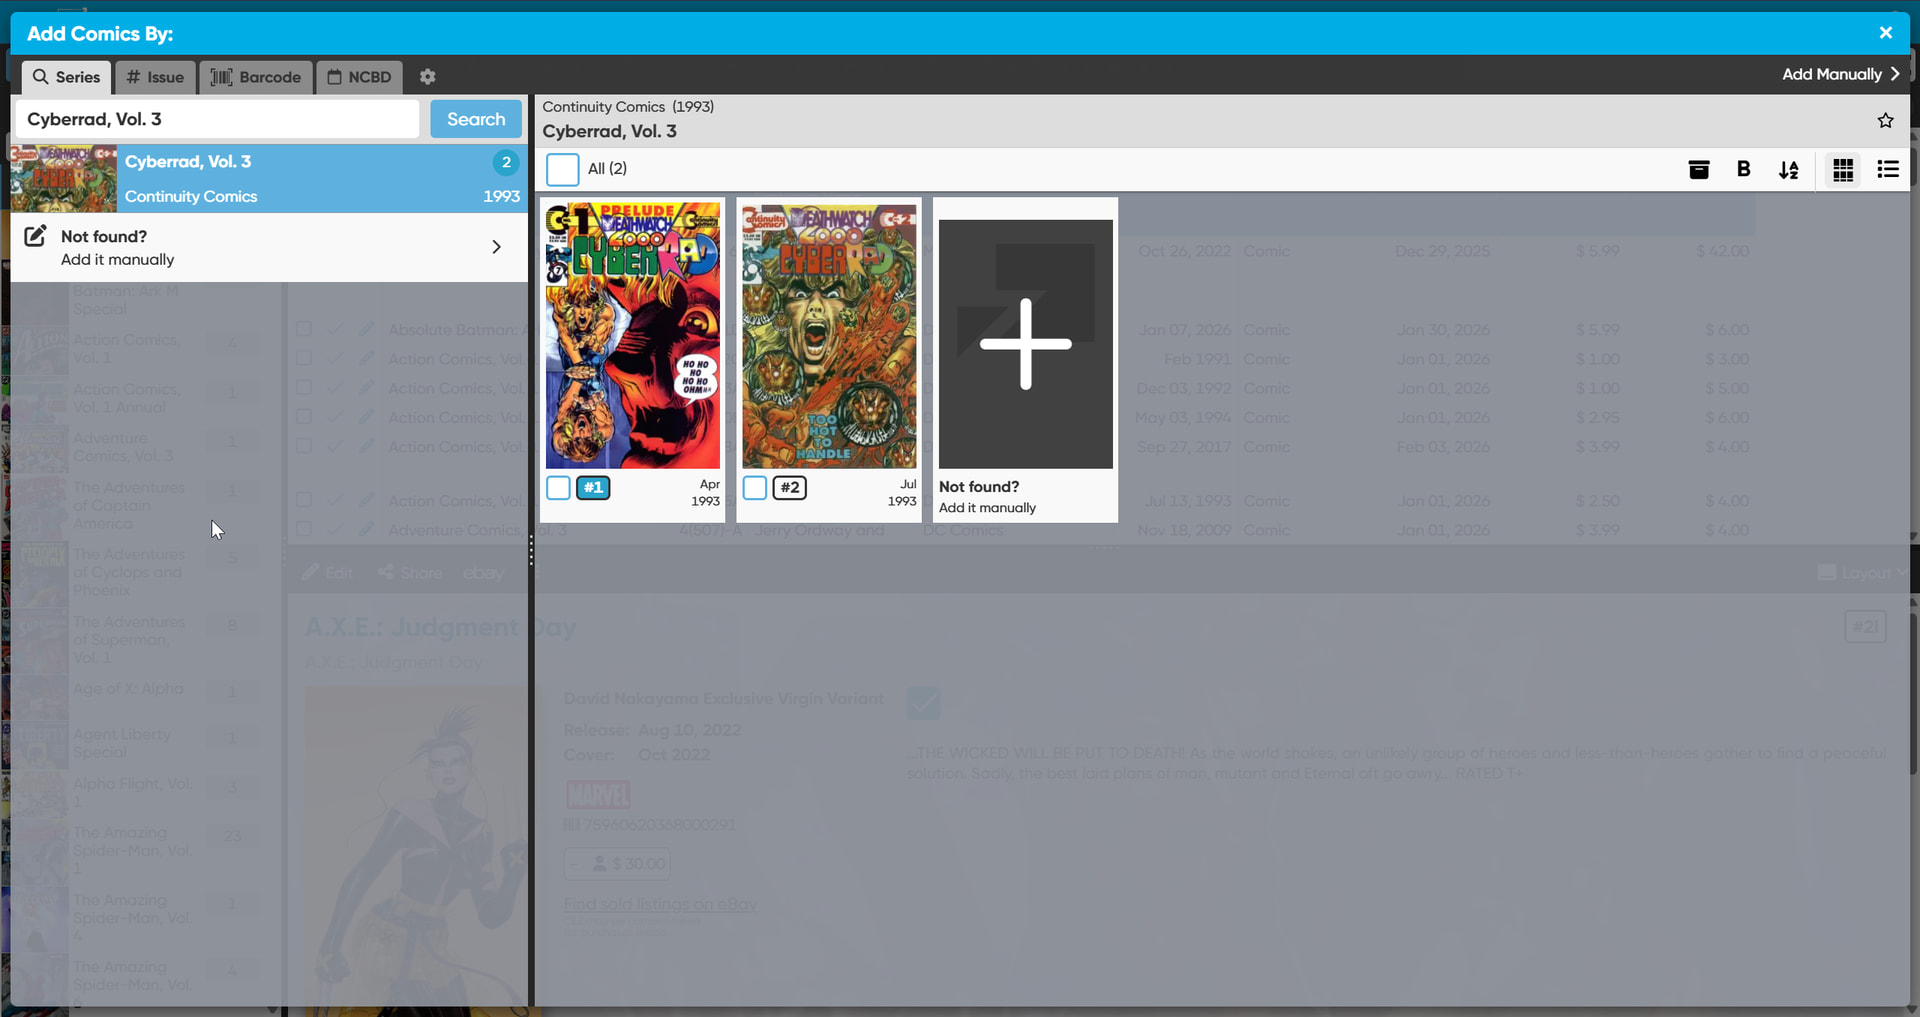Open the sort order icon
The width and height of the screenshot is (1920, 1017).
1788,170
